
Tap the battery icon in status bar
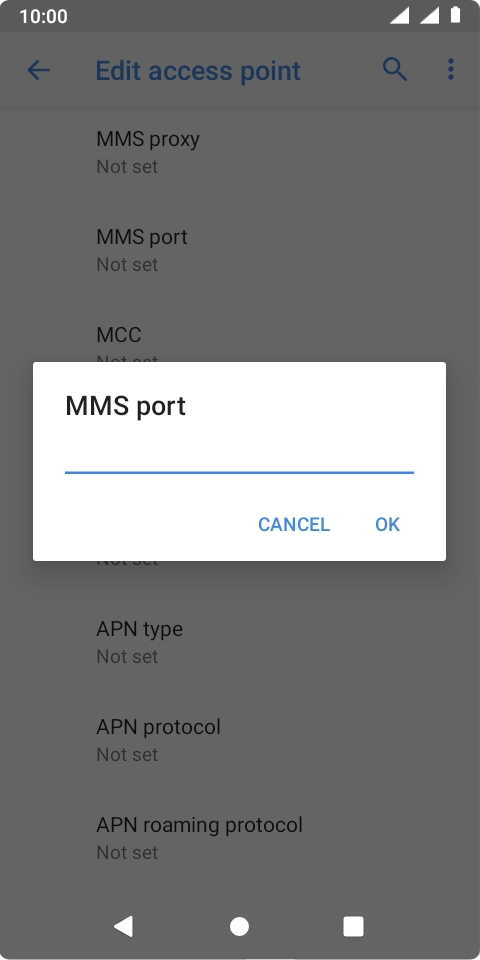pos(456,15)
